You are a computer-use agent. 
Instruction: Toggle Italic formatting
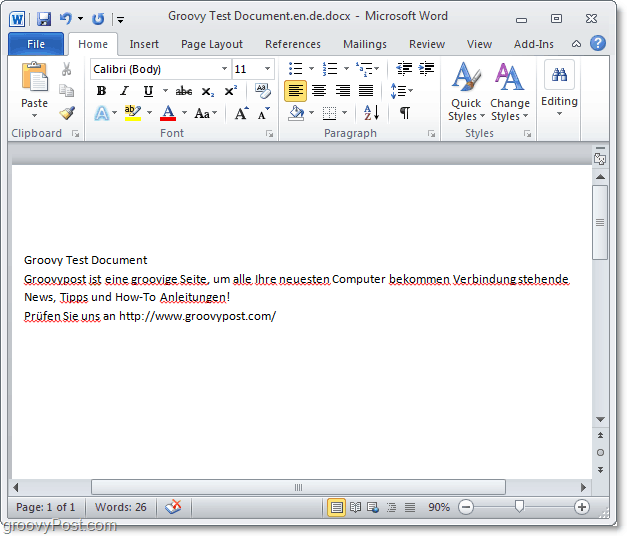(124, 91)
